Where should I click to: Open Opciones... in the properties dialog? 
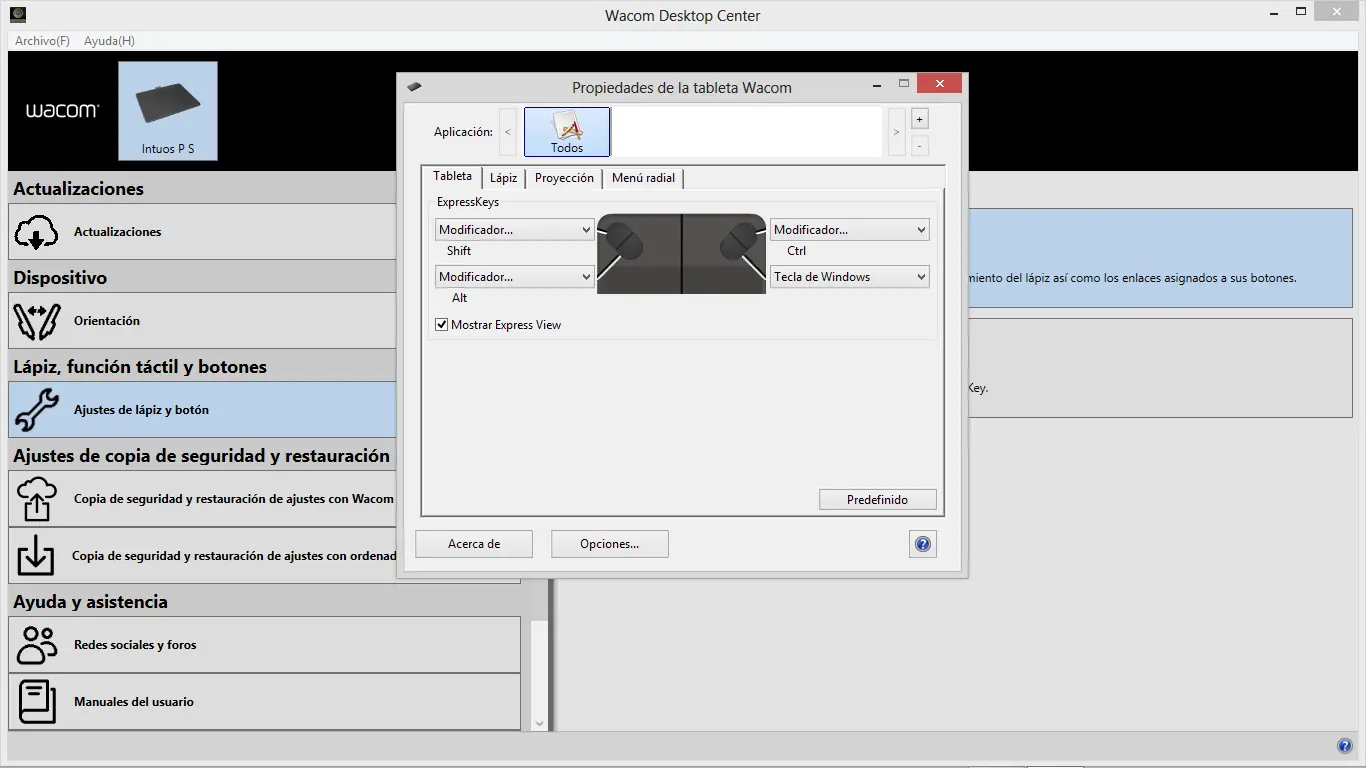609,543
